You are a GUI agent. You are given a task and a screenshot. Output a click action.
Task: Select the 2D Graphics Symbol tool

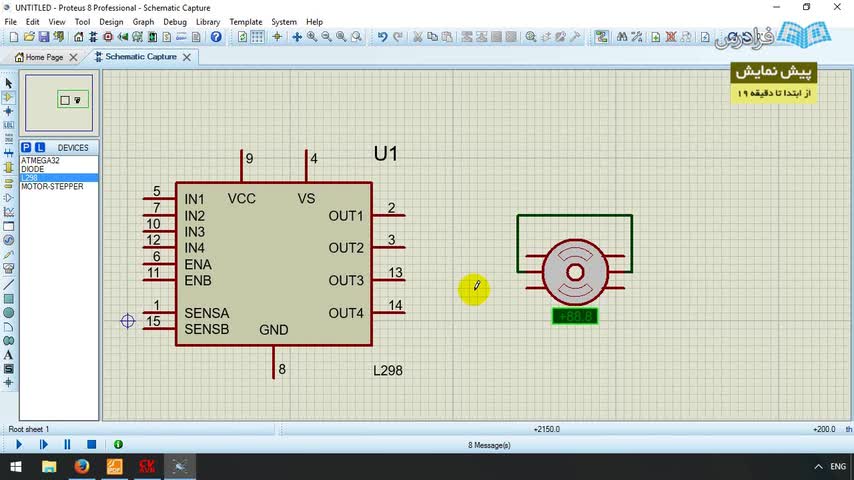(x=8, y=369)
